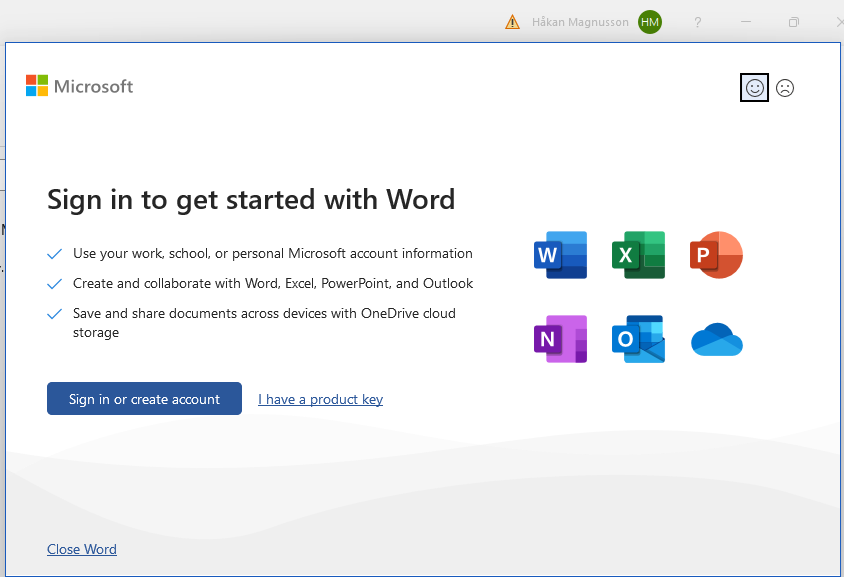
Task: Restore down the Word window
Action: [x=793, y=22]
